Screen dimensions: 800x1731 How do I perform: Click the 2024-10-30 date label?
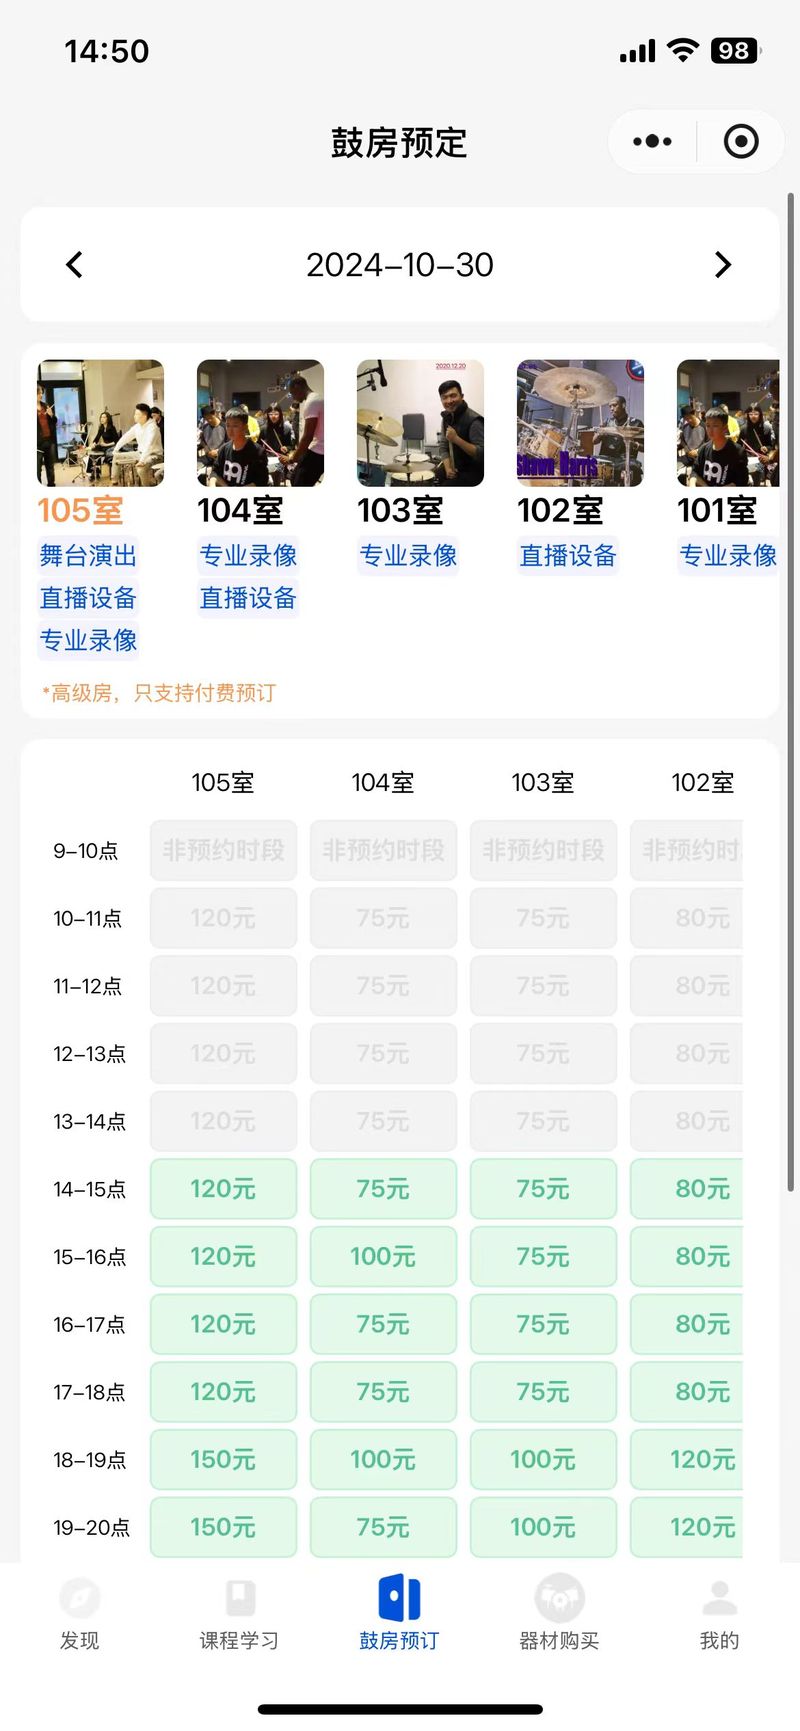(x=400, y=265)
